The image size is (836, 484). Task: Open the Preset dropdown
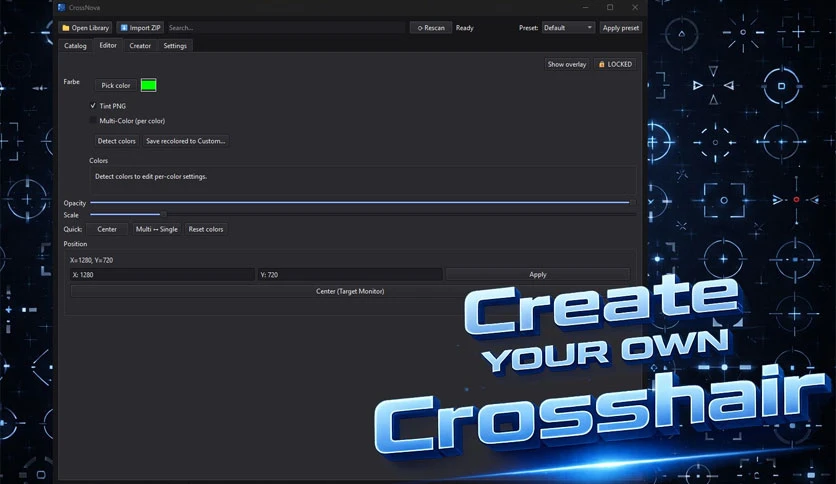coord(568,28)
